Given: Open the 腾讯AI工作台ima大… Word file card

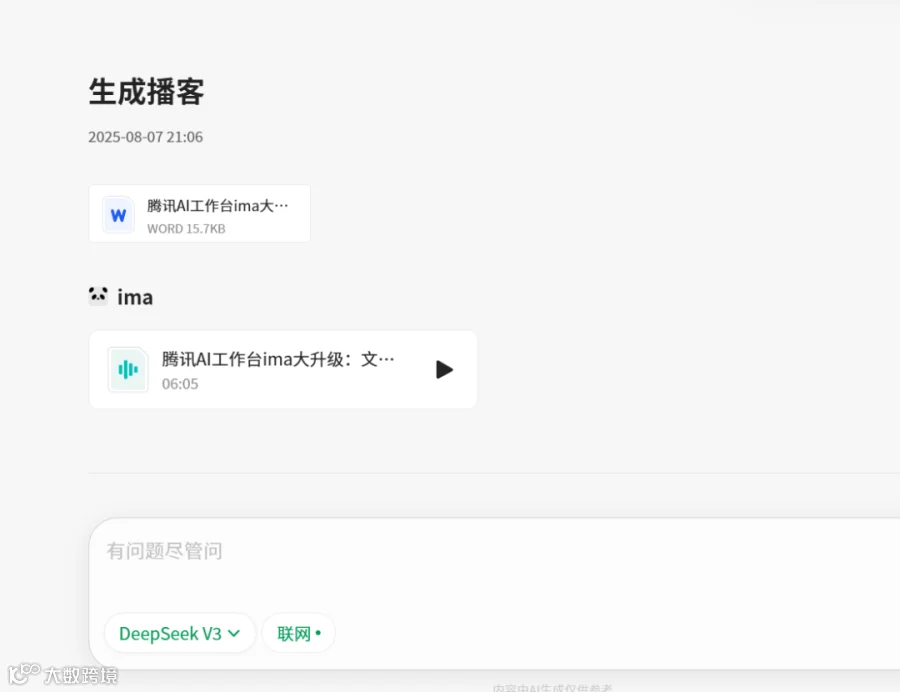Looking at the screenshot, I should click(199, 213).
